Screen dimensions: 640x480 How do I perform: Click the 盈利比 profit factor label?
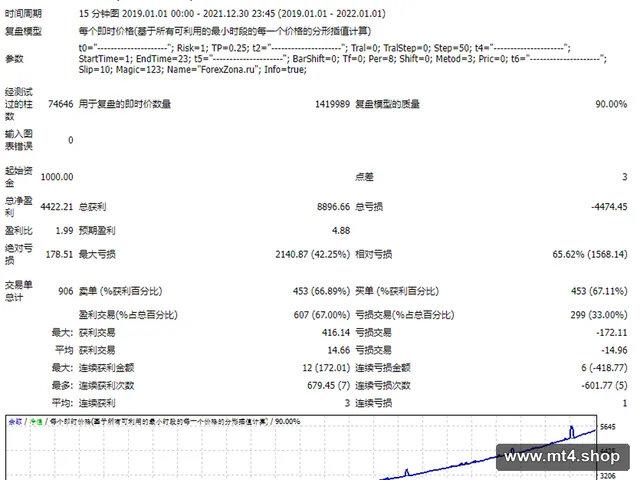tap(18, 231)
